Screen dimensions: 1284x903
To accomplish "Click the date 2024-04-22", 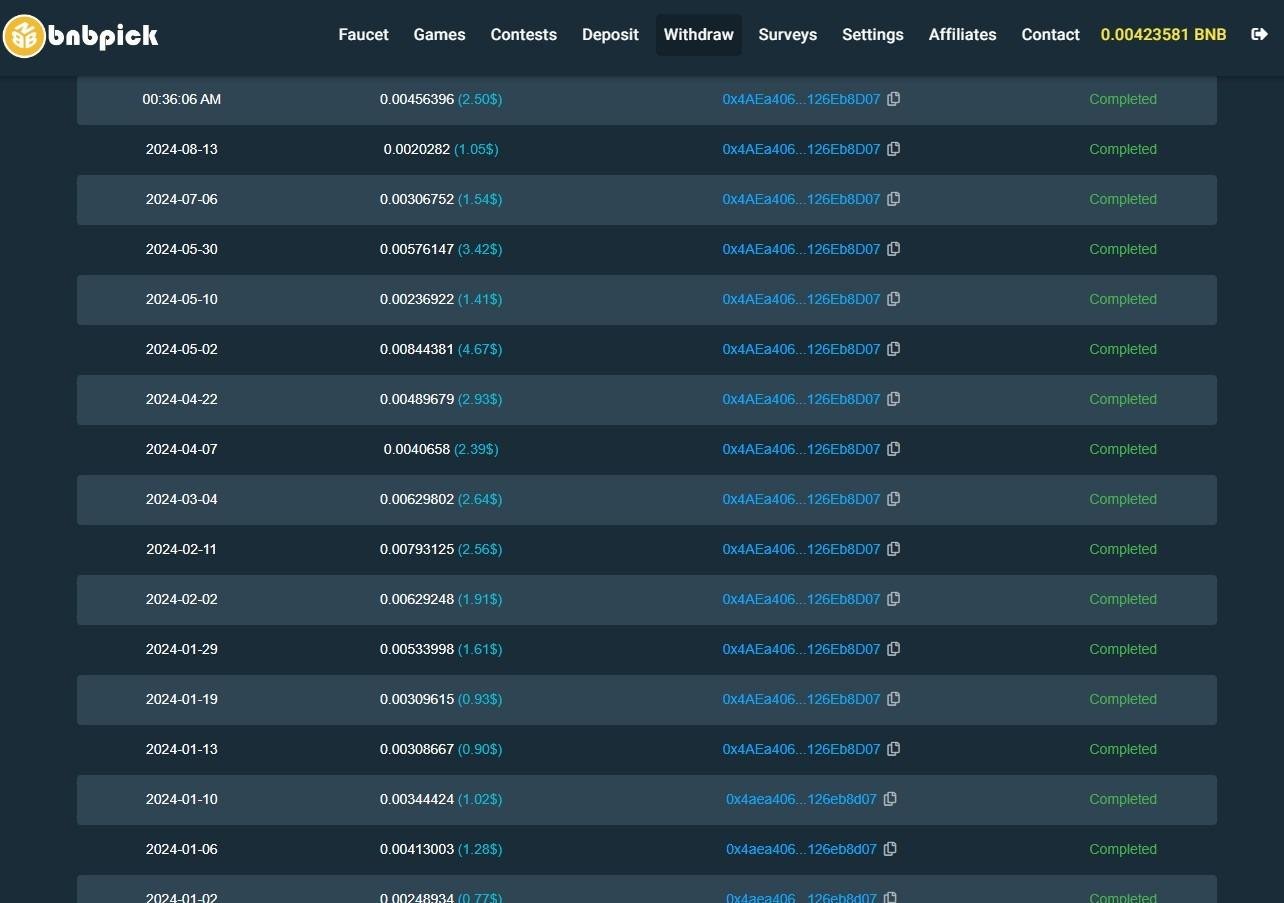I will click(x=182, y=399).
